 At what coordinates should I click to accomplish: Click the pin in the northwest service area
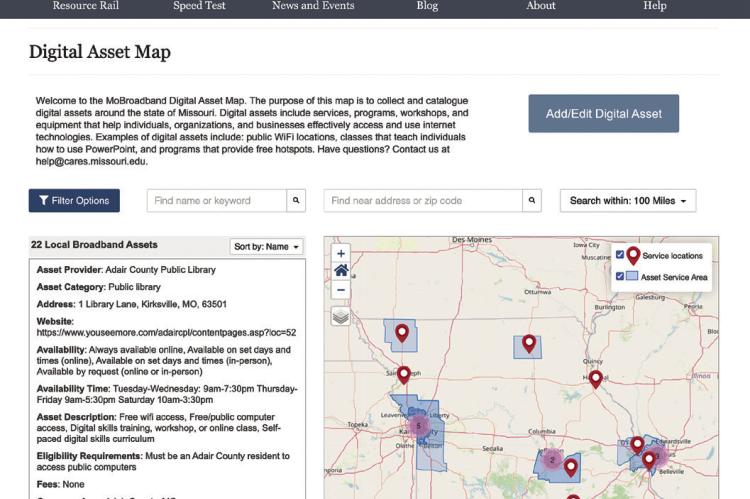pyautogui.click(x=402, y=333)
